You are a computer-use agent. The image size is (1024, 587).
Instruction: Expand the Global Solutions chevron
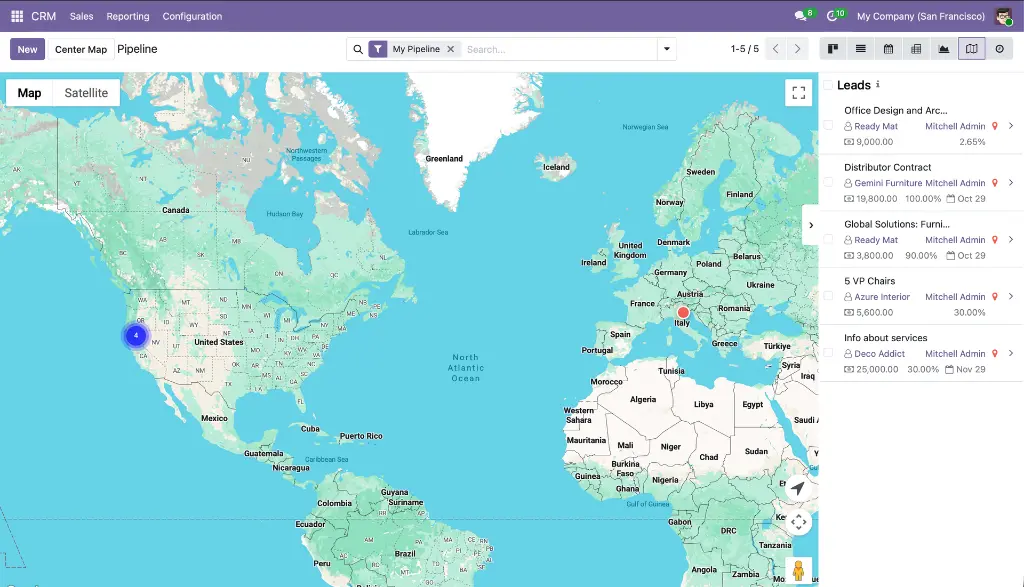click(x=1011, y=240)
